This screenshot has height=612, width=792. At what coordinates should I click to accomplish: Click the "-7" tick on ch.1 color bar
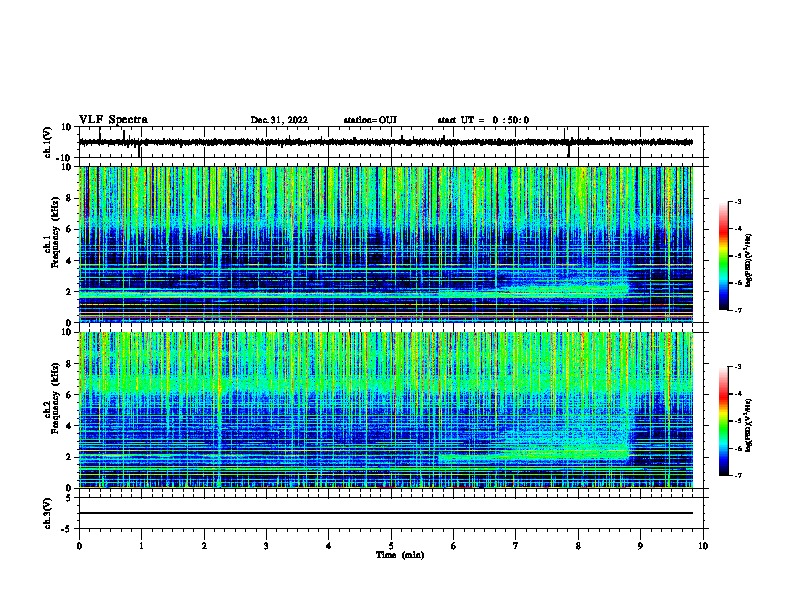tap(738, 310)
